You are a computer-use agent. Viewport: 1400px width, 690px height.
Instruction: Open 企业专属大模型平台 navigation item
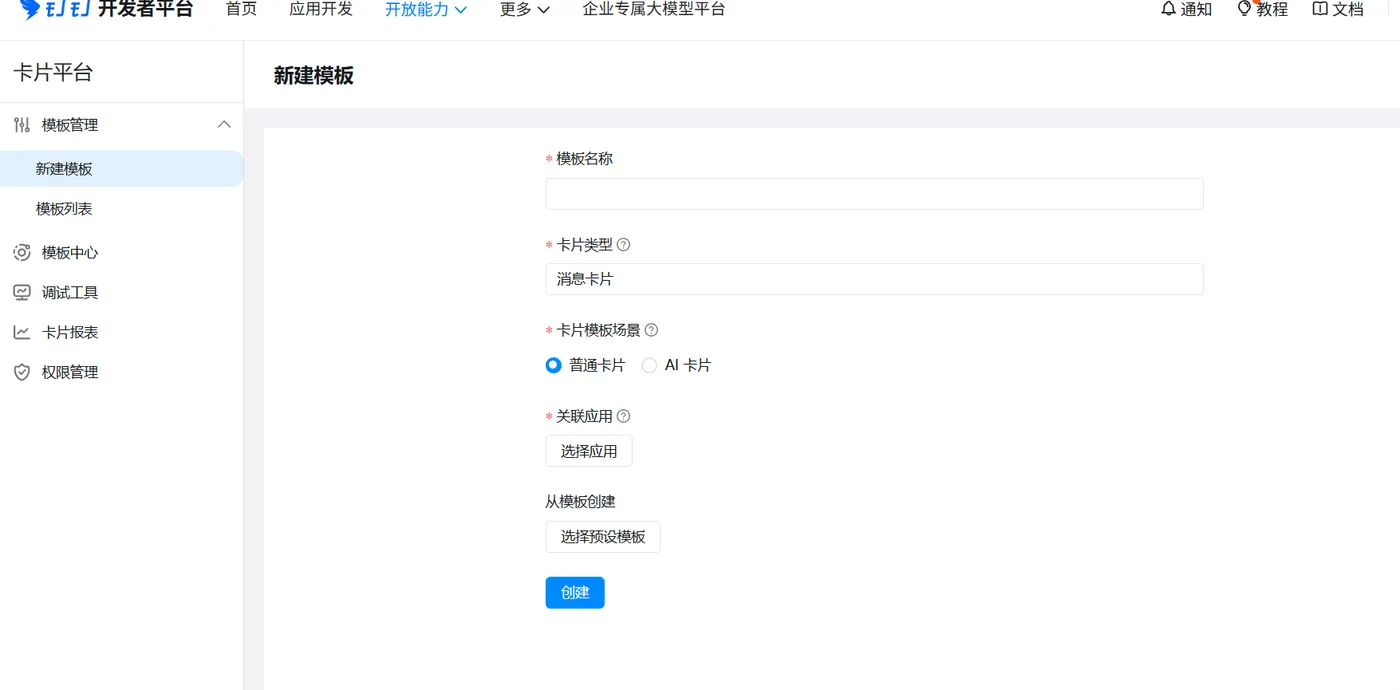(654, 9)
